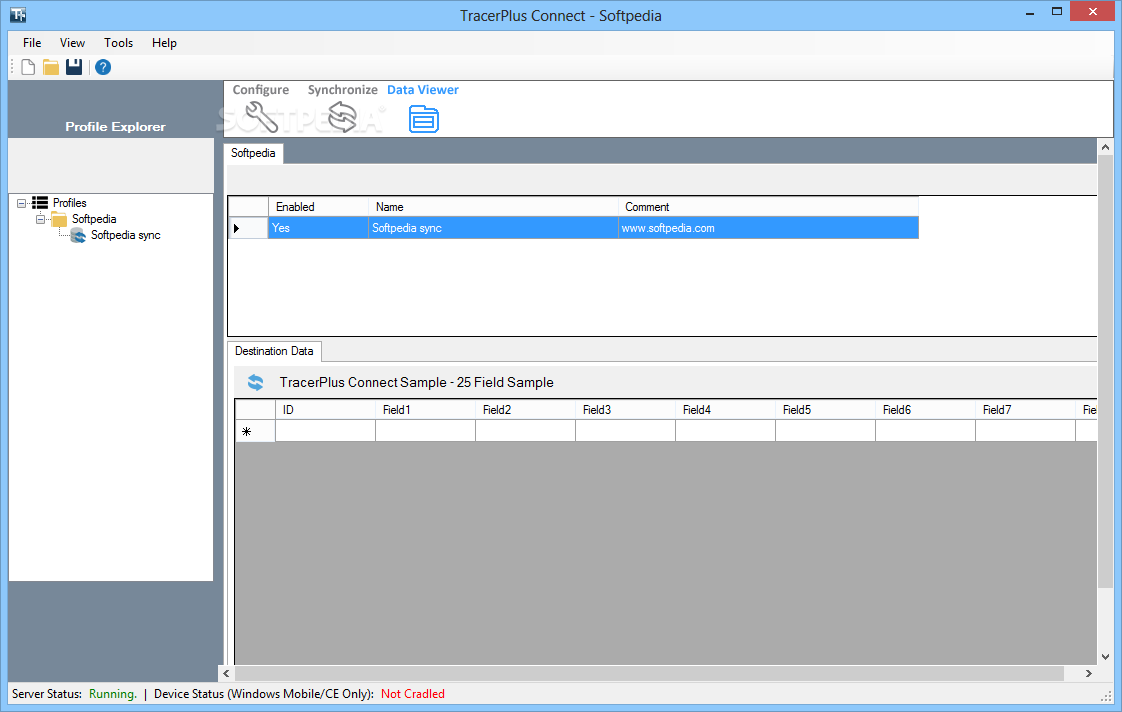Click the Yes cell in Enabled column
The width and height of the screenshot is (1122, 712).
click(318, 228)
